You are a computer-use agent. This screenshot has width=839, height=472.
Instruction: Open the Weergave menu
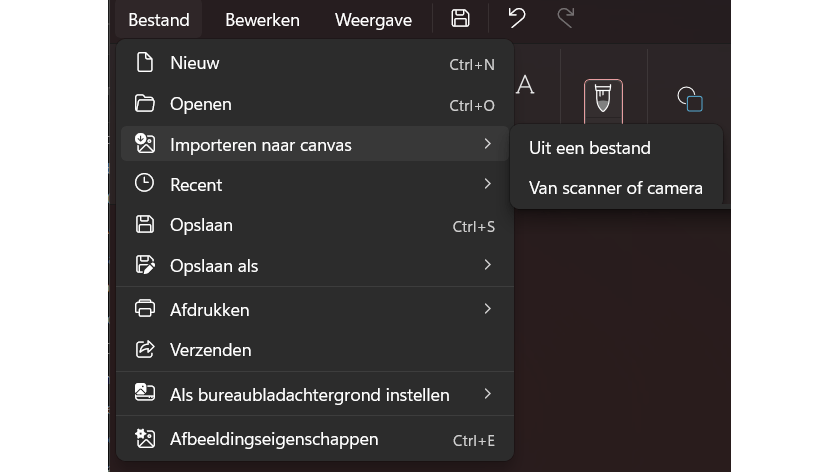(373, 19)
